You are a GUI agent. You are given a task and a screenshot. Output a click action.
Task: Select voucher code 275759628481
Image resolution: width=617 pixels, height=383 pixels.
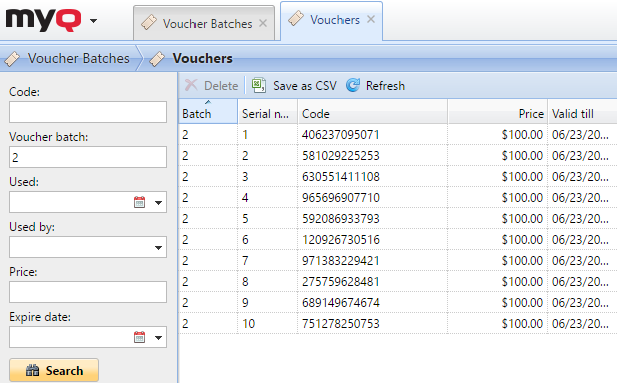pyautogui.click(x=340, y=282)
